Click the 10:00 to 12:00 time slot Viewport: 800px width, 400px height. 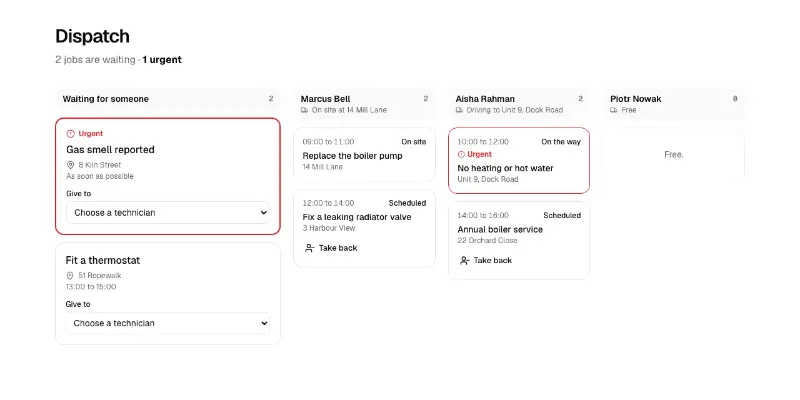483,142
